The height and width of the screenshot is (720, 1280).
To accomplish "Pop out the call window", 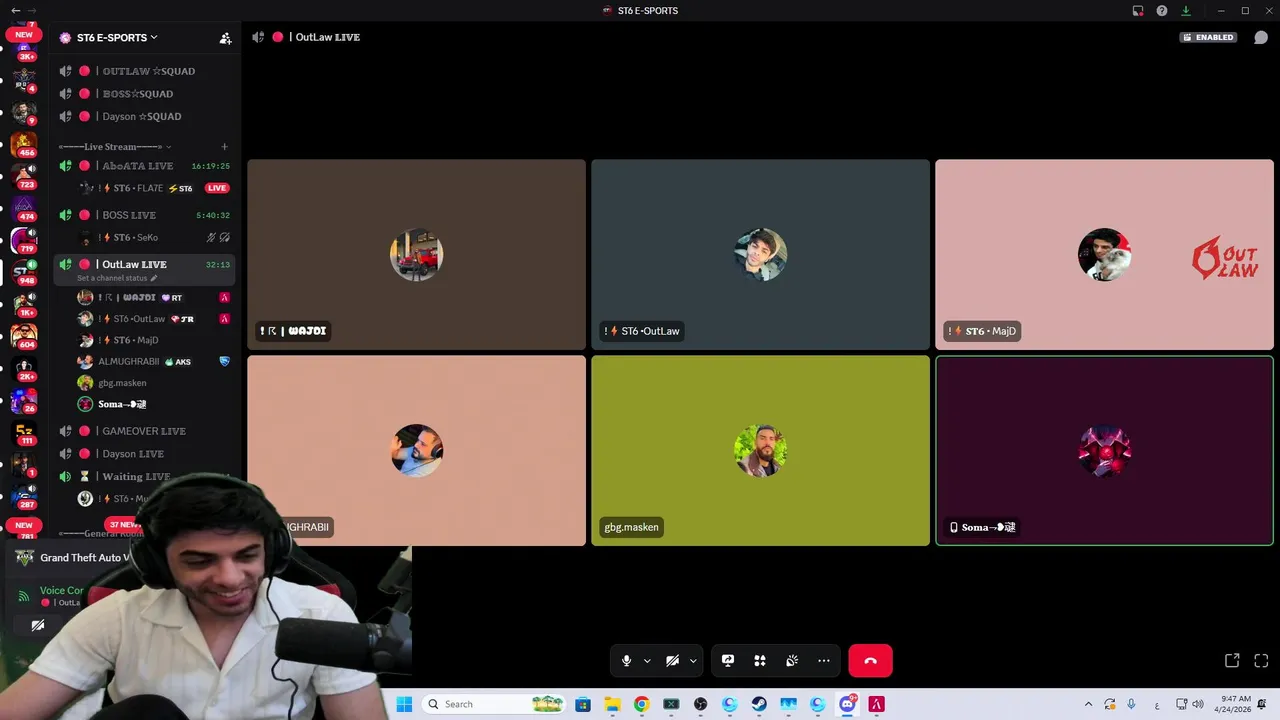I will [1232, 661].
